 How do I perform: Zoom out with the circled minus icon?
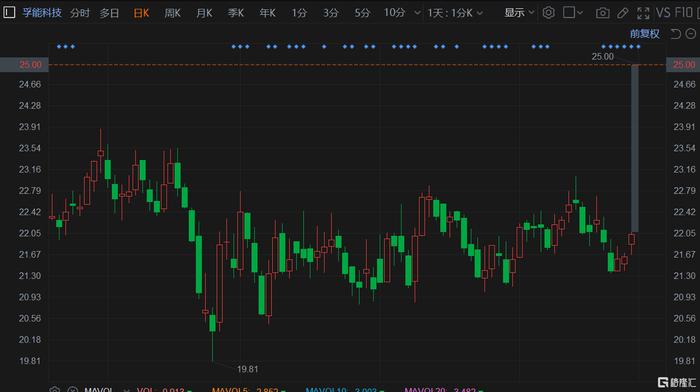point(691,33)
